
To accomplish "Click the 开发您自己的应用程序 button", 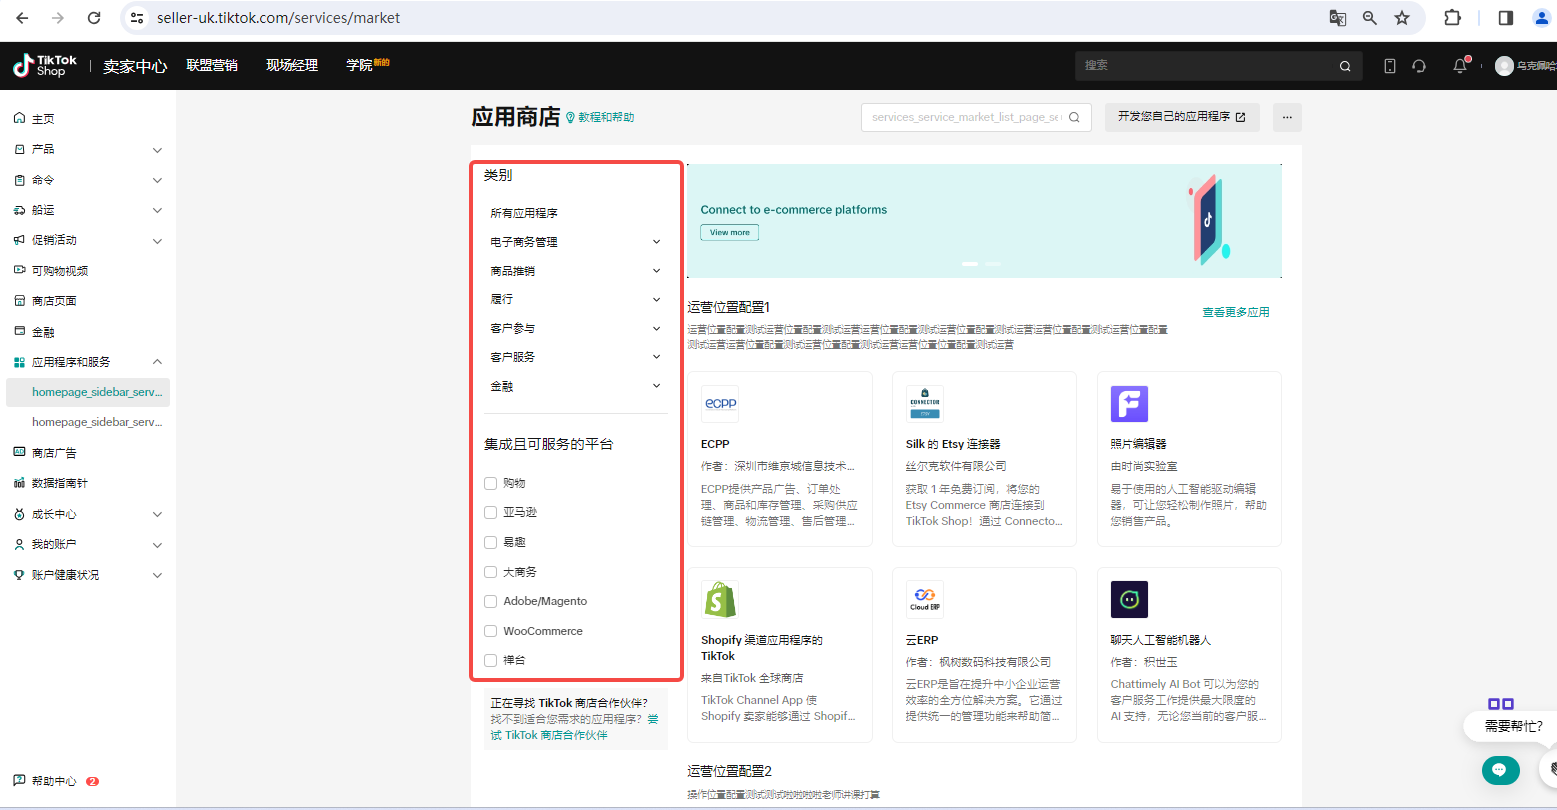I will click(x=1181, y=117).
